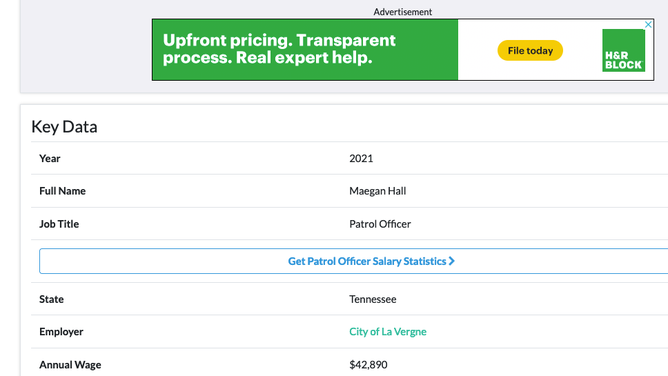Click the $42,890 wage value
The height and width of the screenshot is (376, 668).
[368, 365]
